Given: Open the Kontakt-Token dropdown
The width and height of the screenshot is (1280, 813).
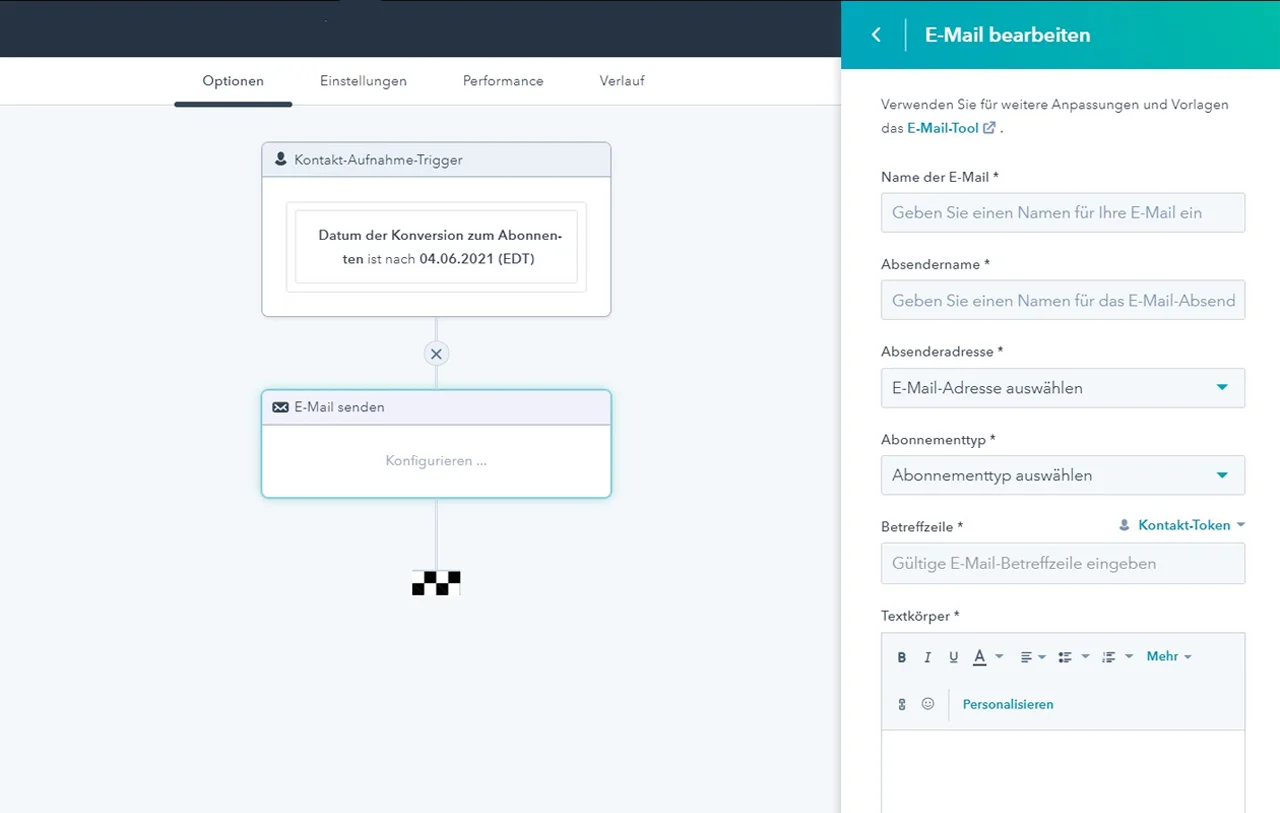Looking at the screenshot, I should 1191,525.
